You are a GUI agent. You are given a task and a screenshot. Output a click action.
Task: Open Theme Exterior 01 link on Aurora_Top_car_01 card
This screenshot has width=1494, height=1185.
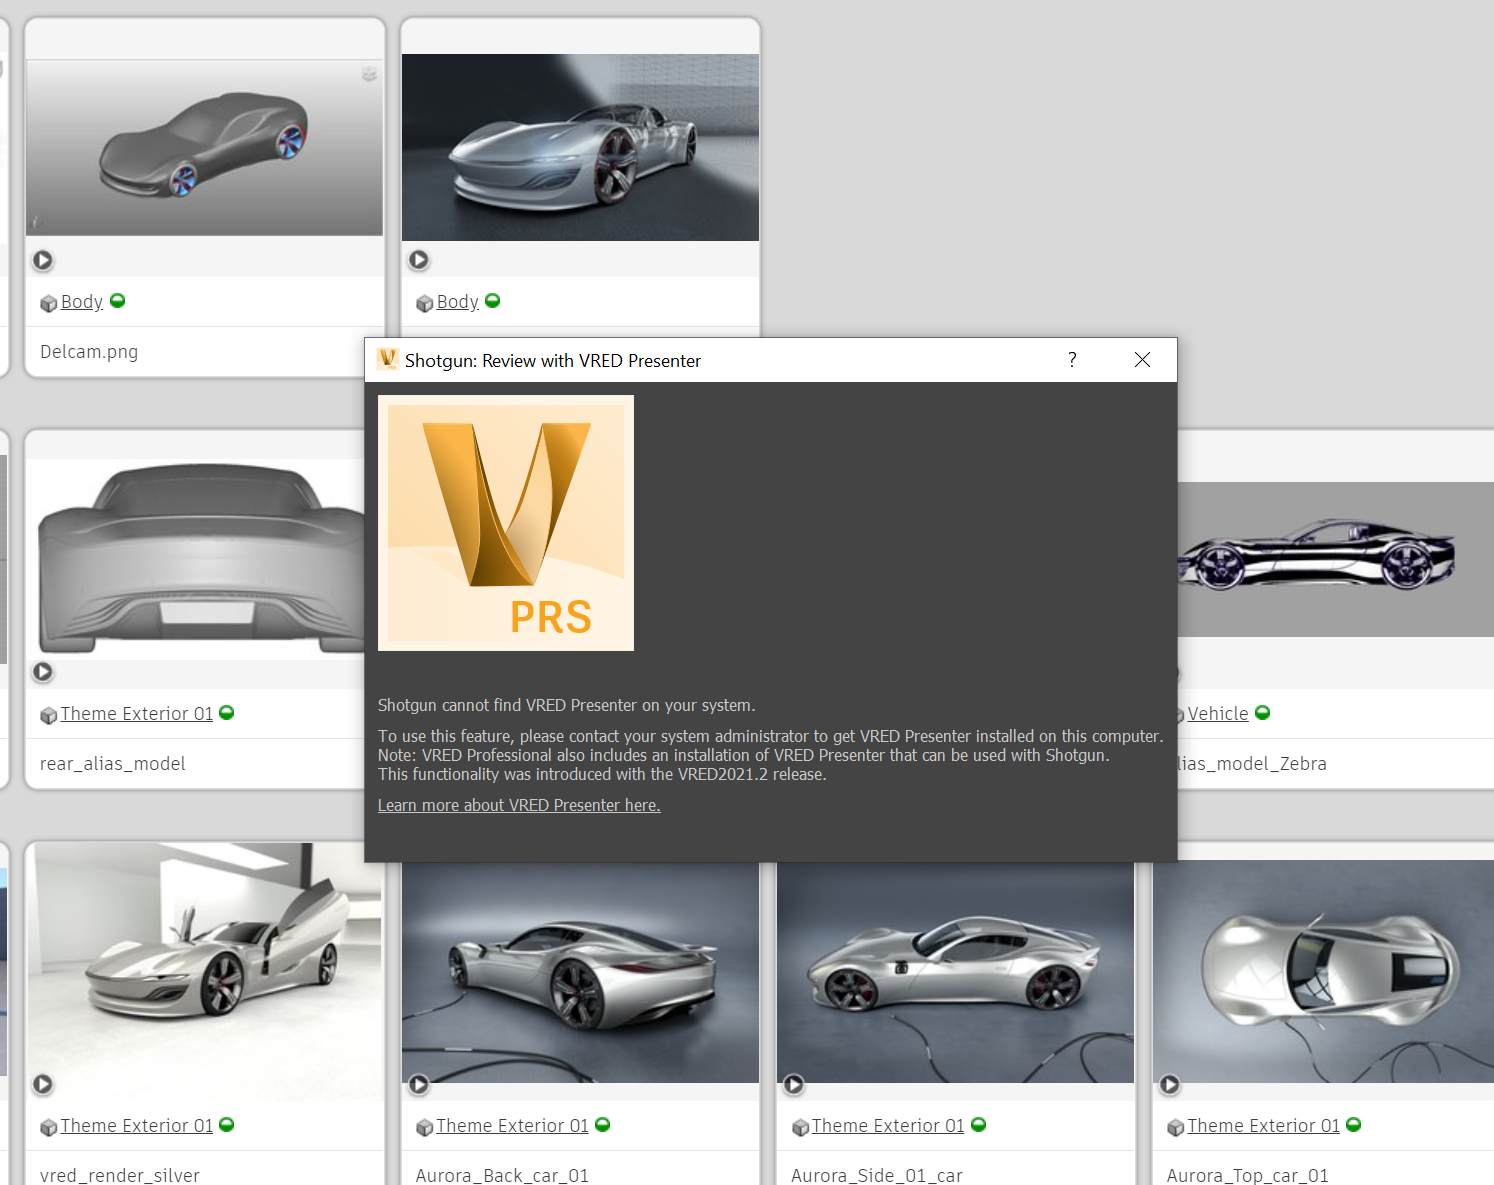pos(1264,1125)
